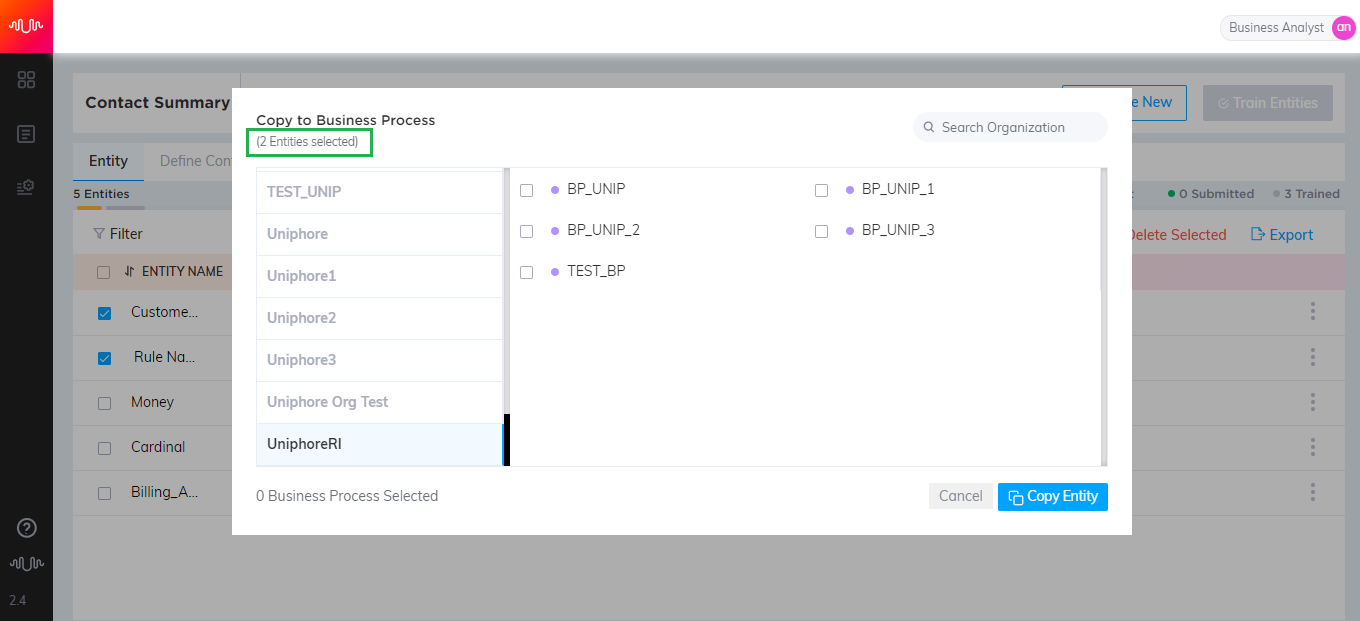Enable the BP_UNIP_2 checkbox

pyautogui.click(x=527, y=231)
